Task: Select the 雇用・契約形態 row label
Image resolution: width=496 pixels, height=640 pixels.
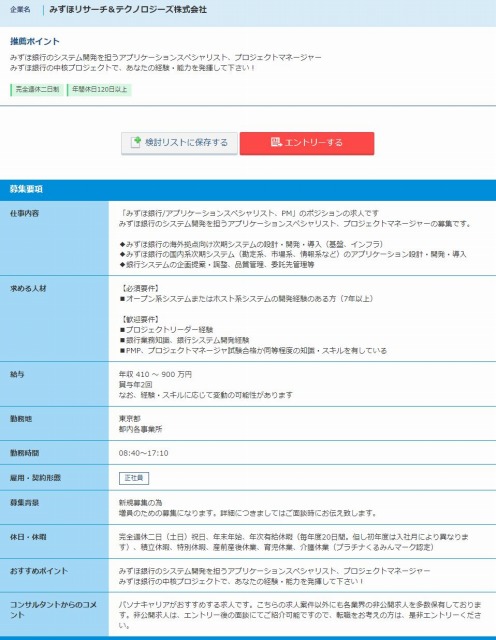Action: [35, 478]
